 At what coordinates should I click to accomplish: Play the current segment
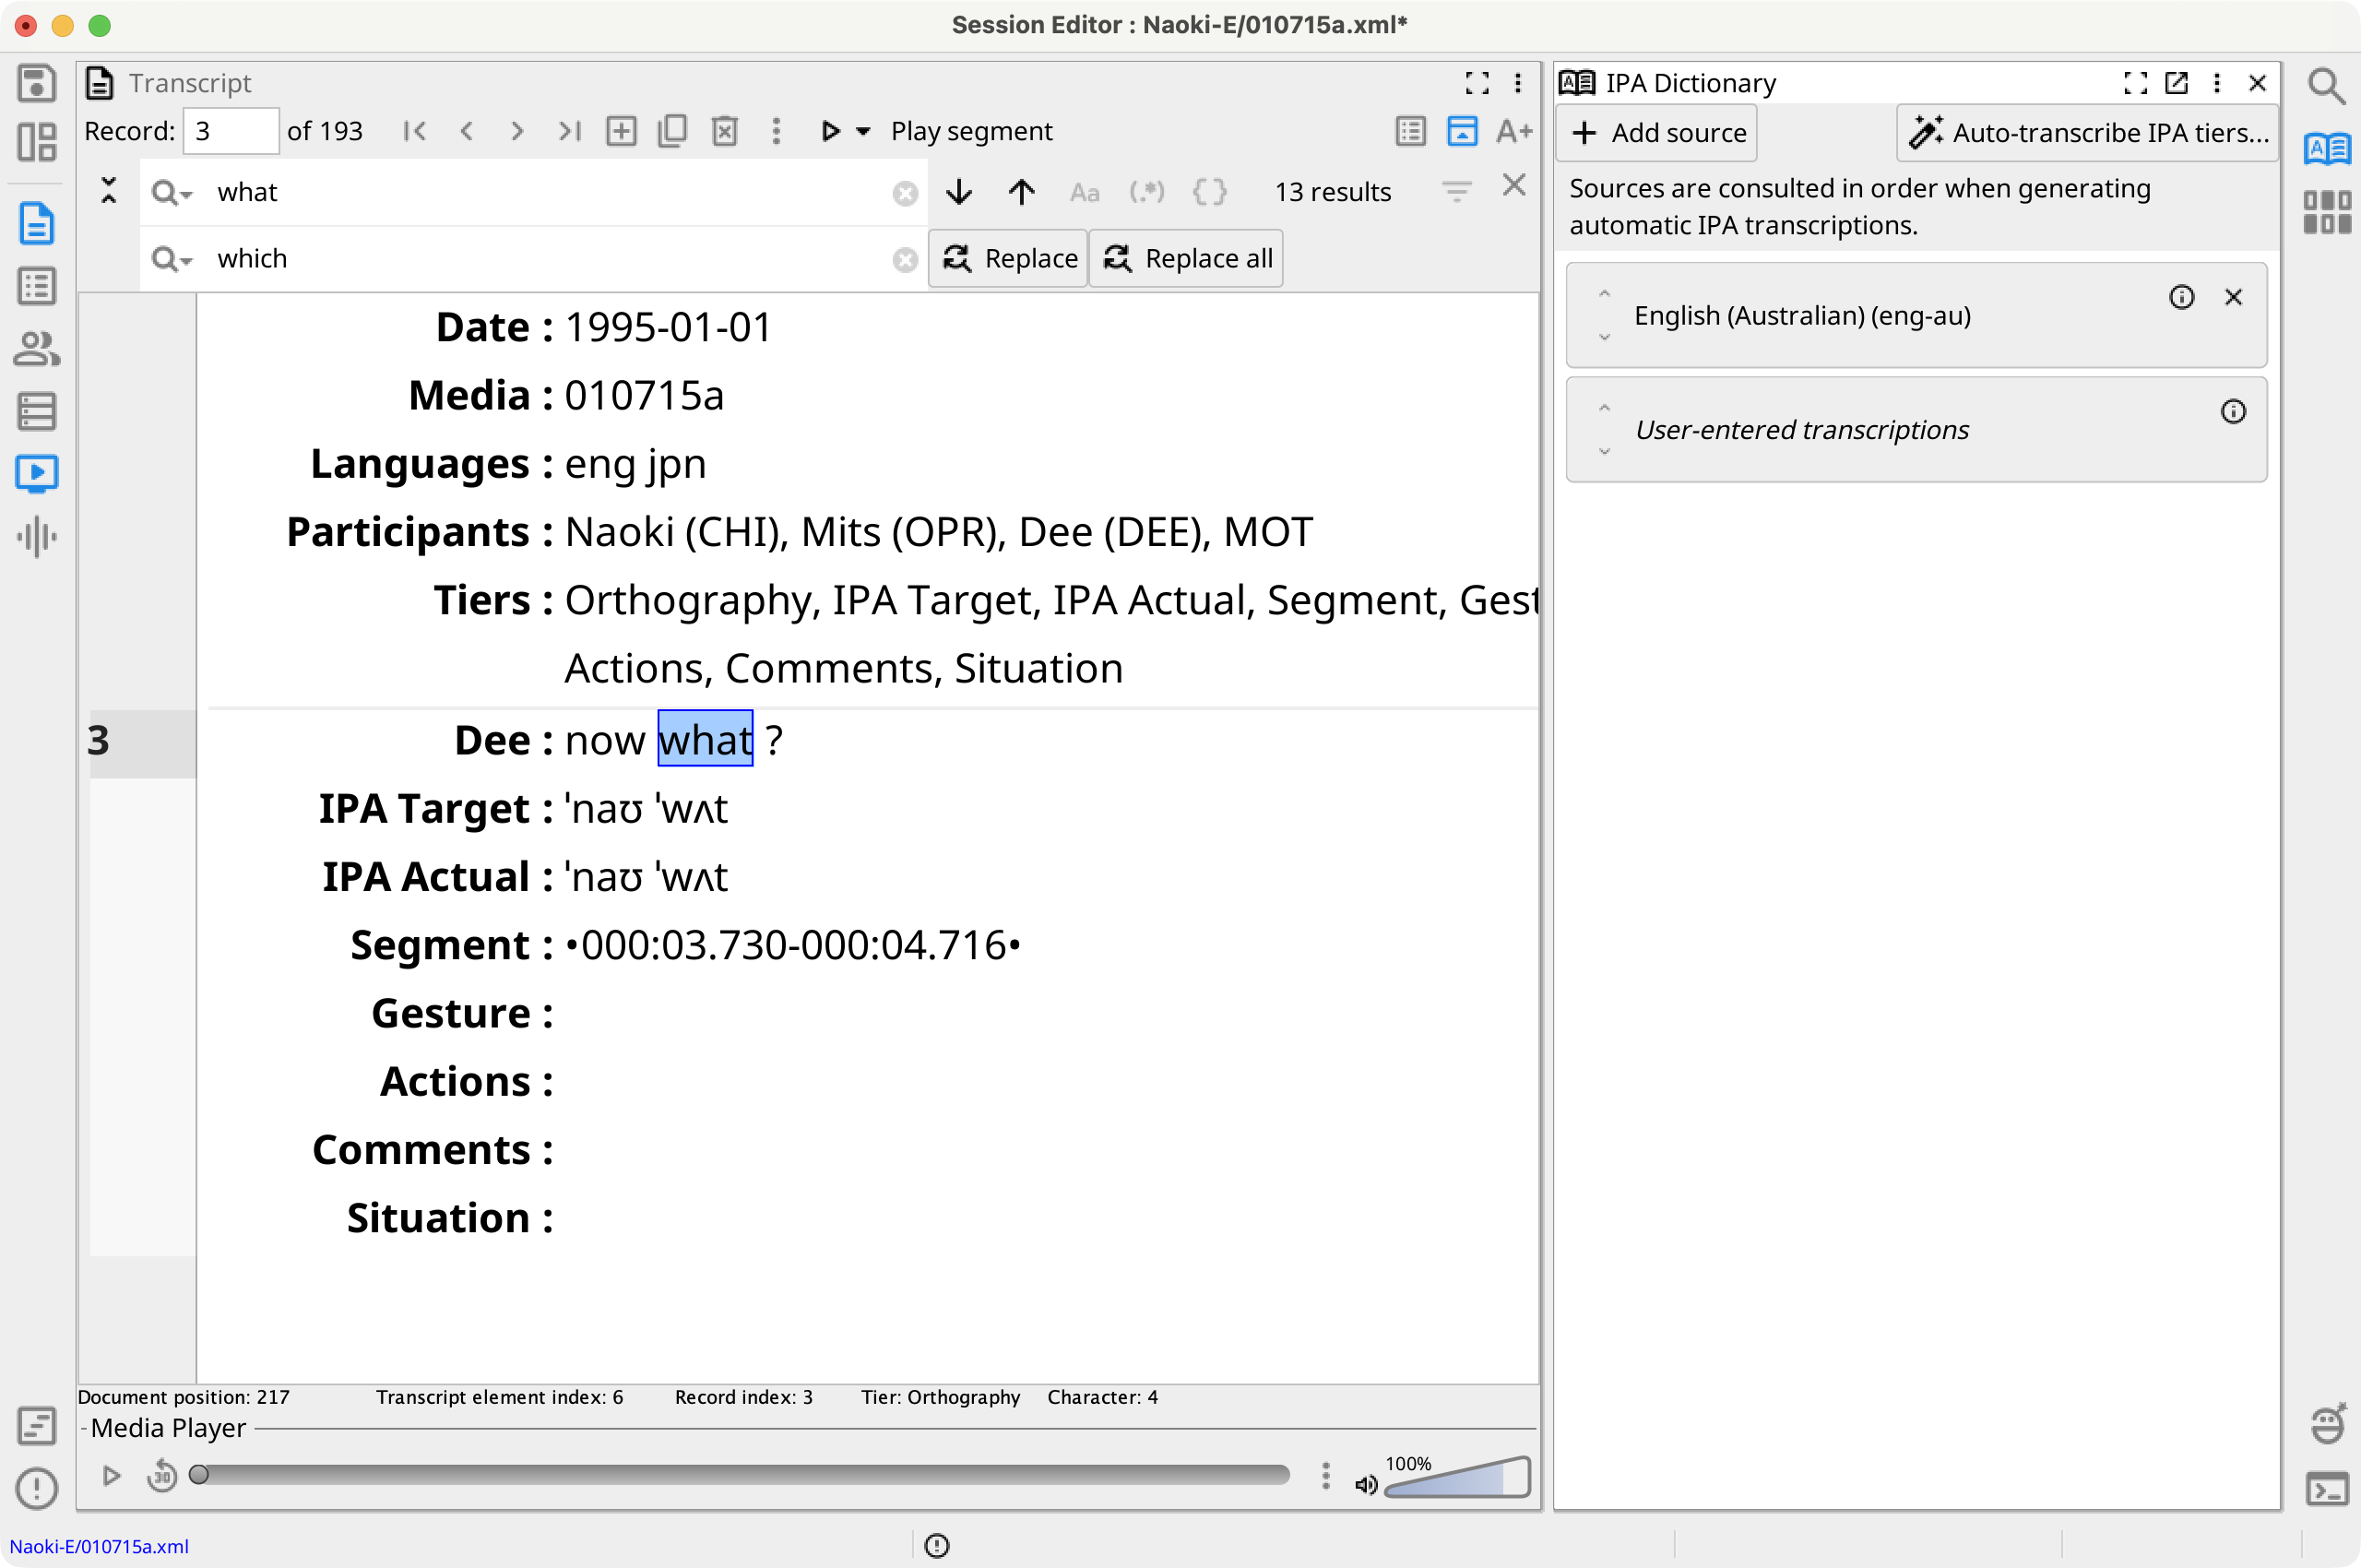[829, 131]
